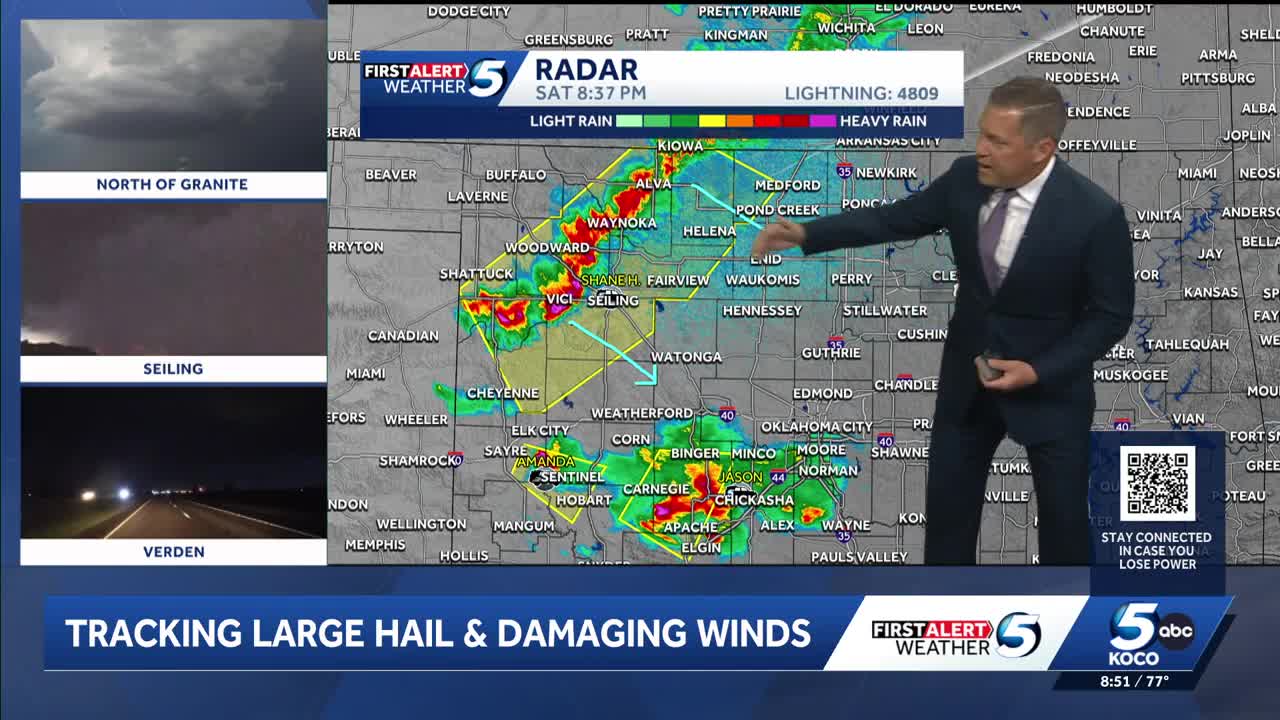
Task: Click the MANGUM city label
Action: pyautogui.click(x=524, y=526)
